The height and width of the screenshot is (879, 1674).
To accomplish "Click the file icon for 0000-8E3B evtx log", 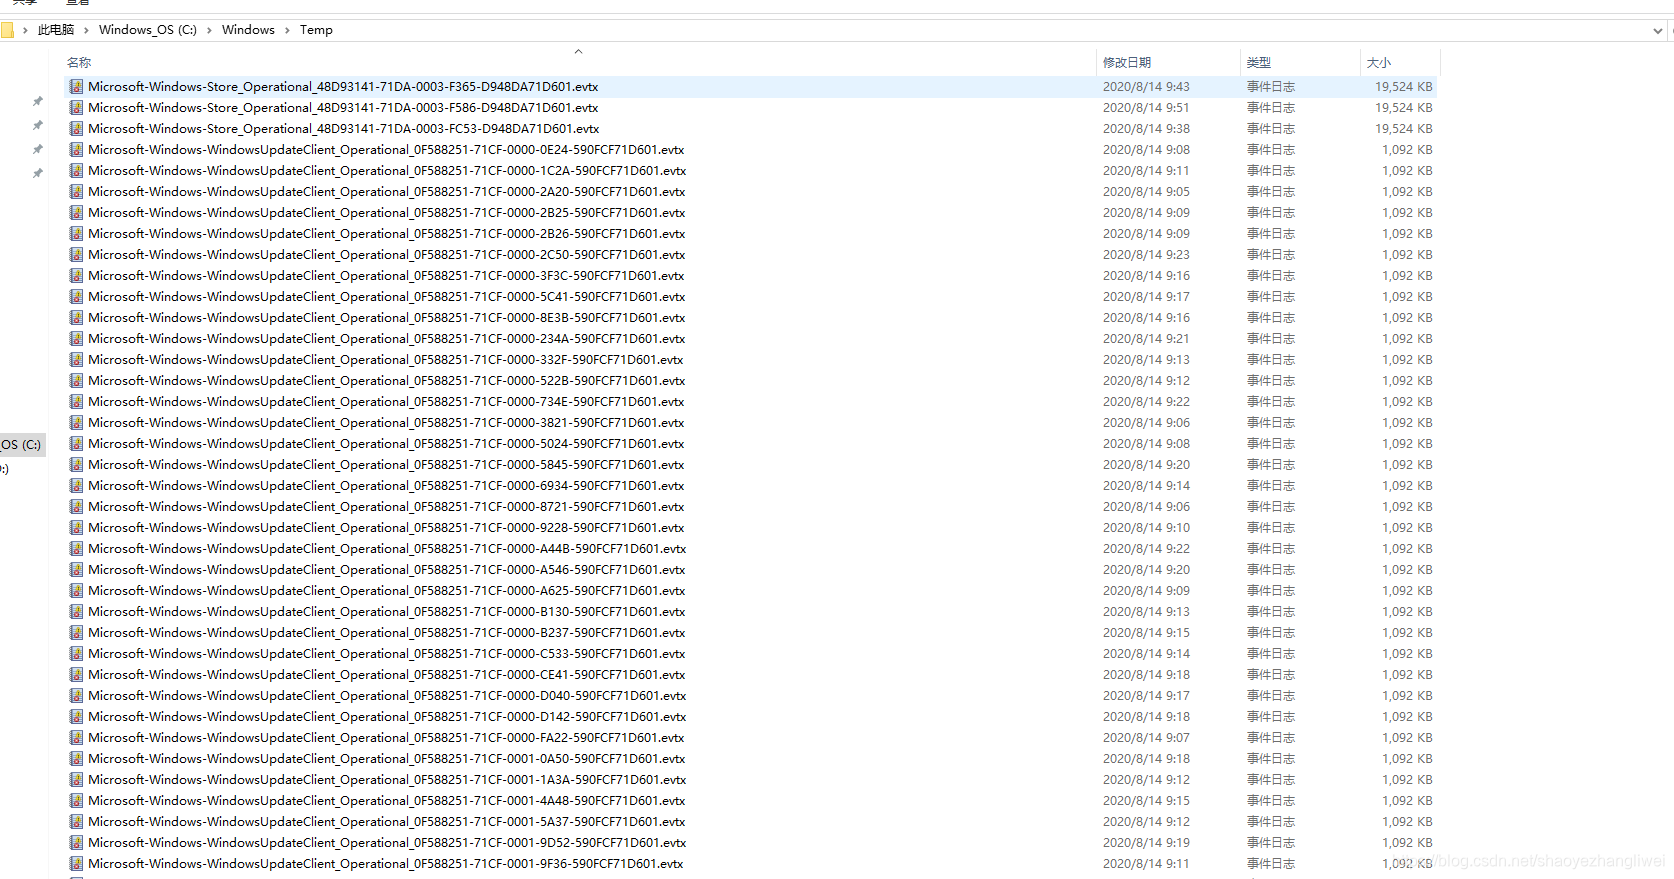I will (x=76, y=318).
